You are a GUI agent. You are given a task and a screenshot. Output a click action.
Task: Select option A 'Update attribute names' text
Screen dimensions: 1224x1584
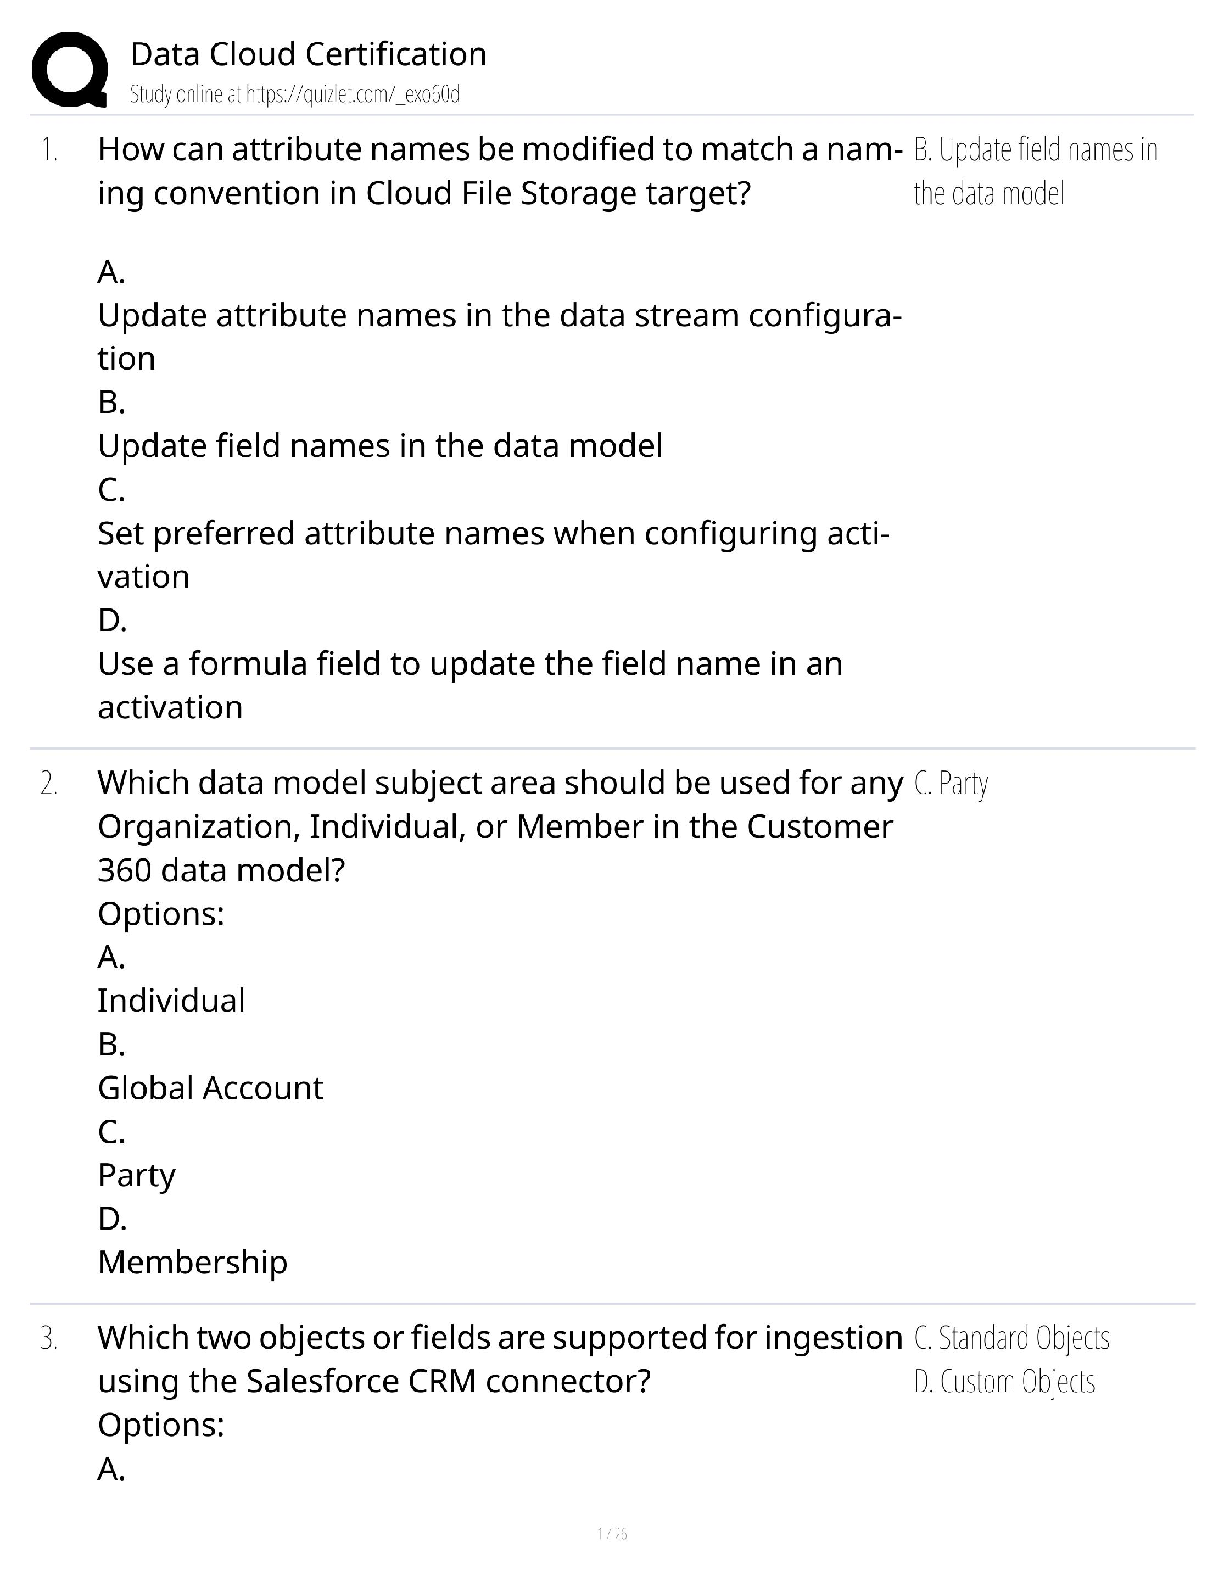tap(498, 316)
